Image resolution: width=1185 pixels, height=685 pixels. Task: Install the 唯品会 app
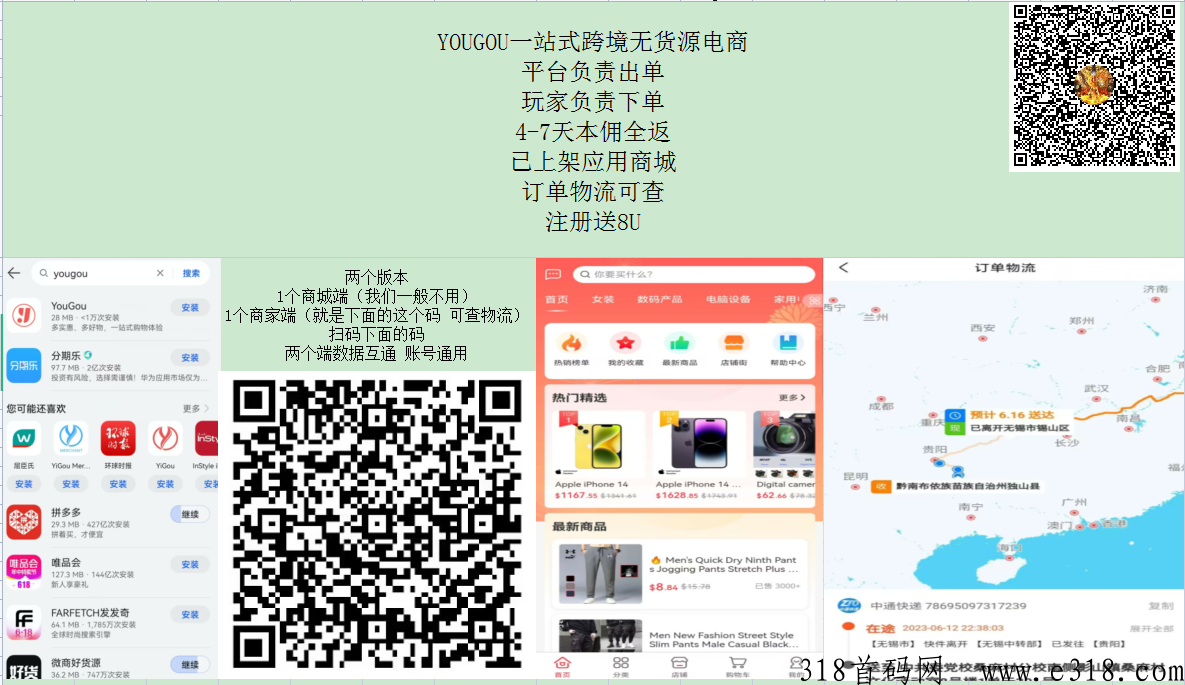190,564
